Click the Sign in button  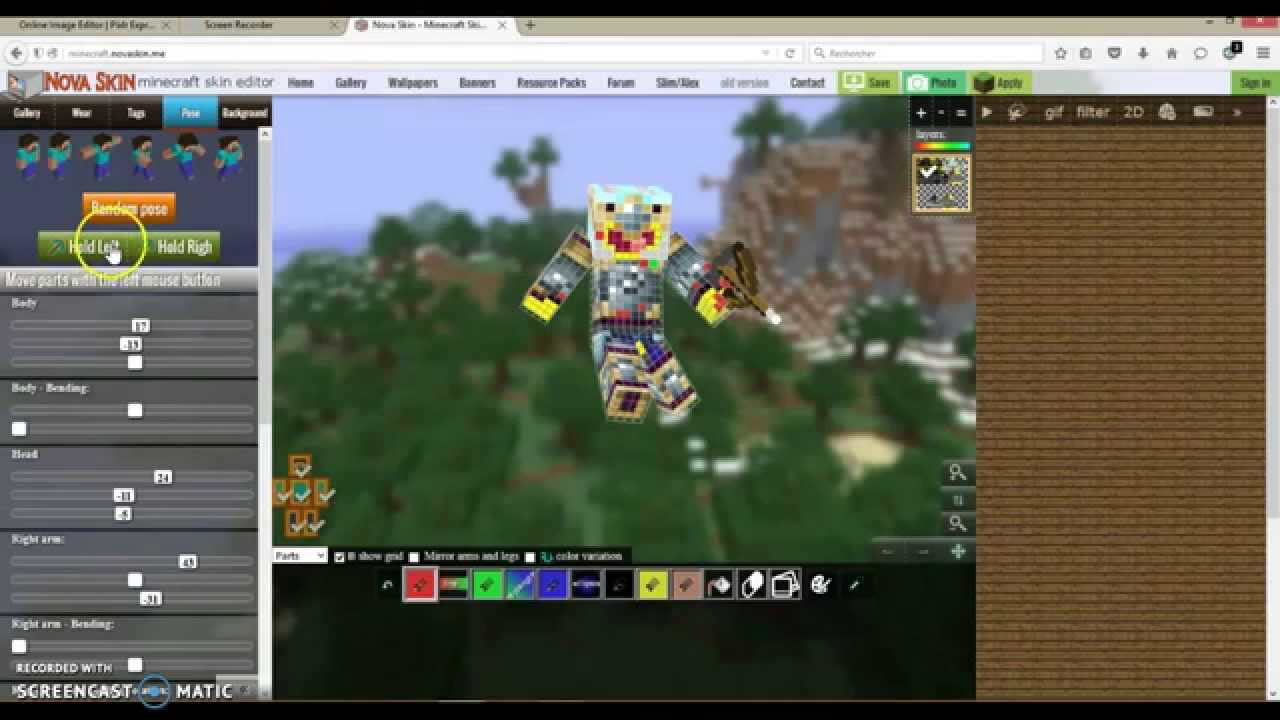tap(1255, 83)
